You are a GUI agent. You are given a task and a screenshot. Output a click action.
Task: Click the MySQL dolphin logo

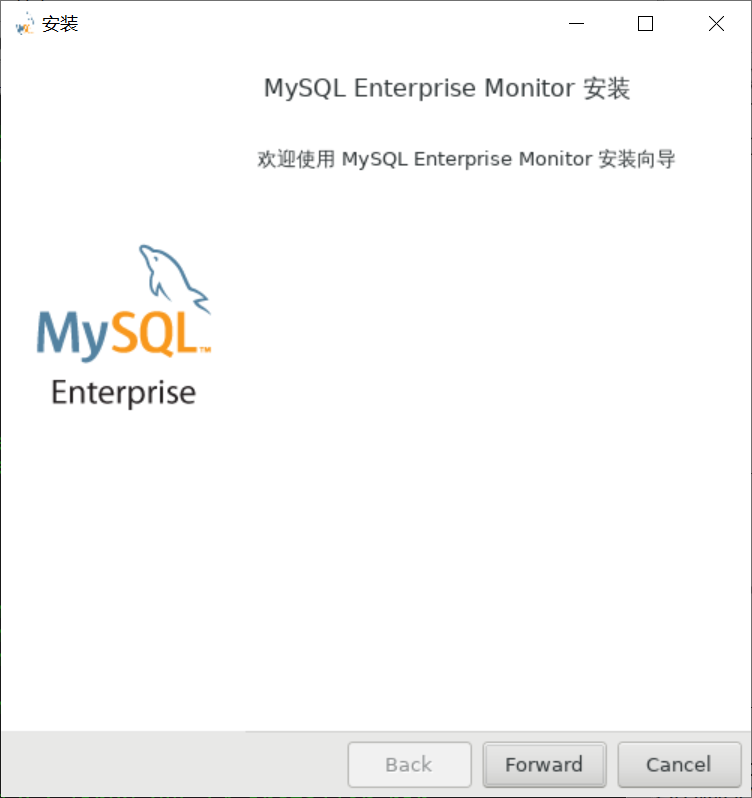click(x=172, y=274)
